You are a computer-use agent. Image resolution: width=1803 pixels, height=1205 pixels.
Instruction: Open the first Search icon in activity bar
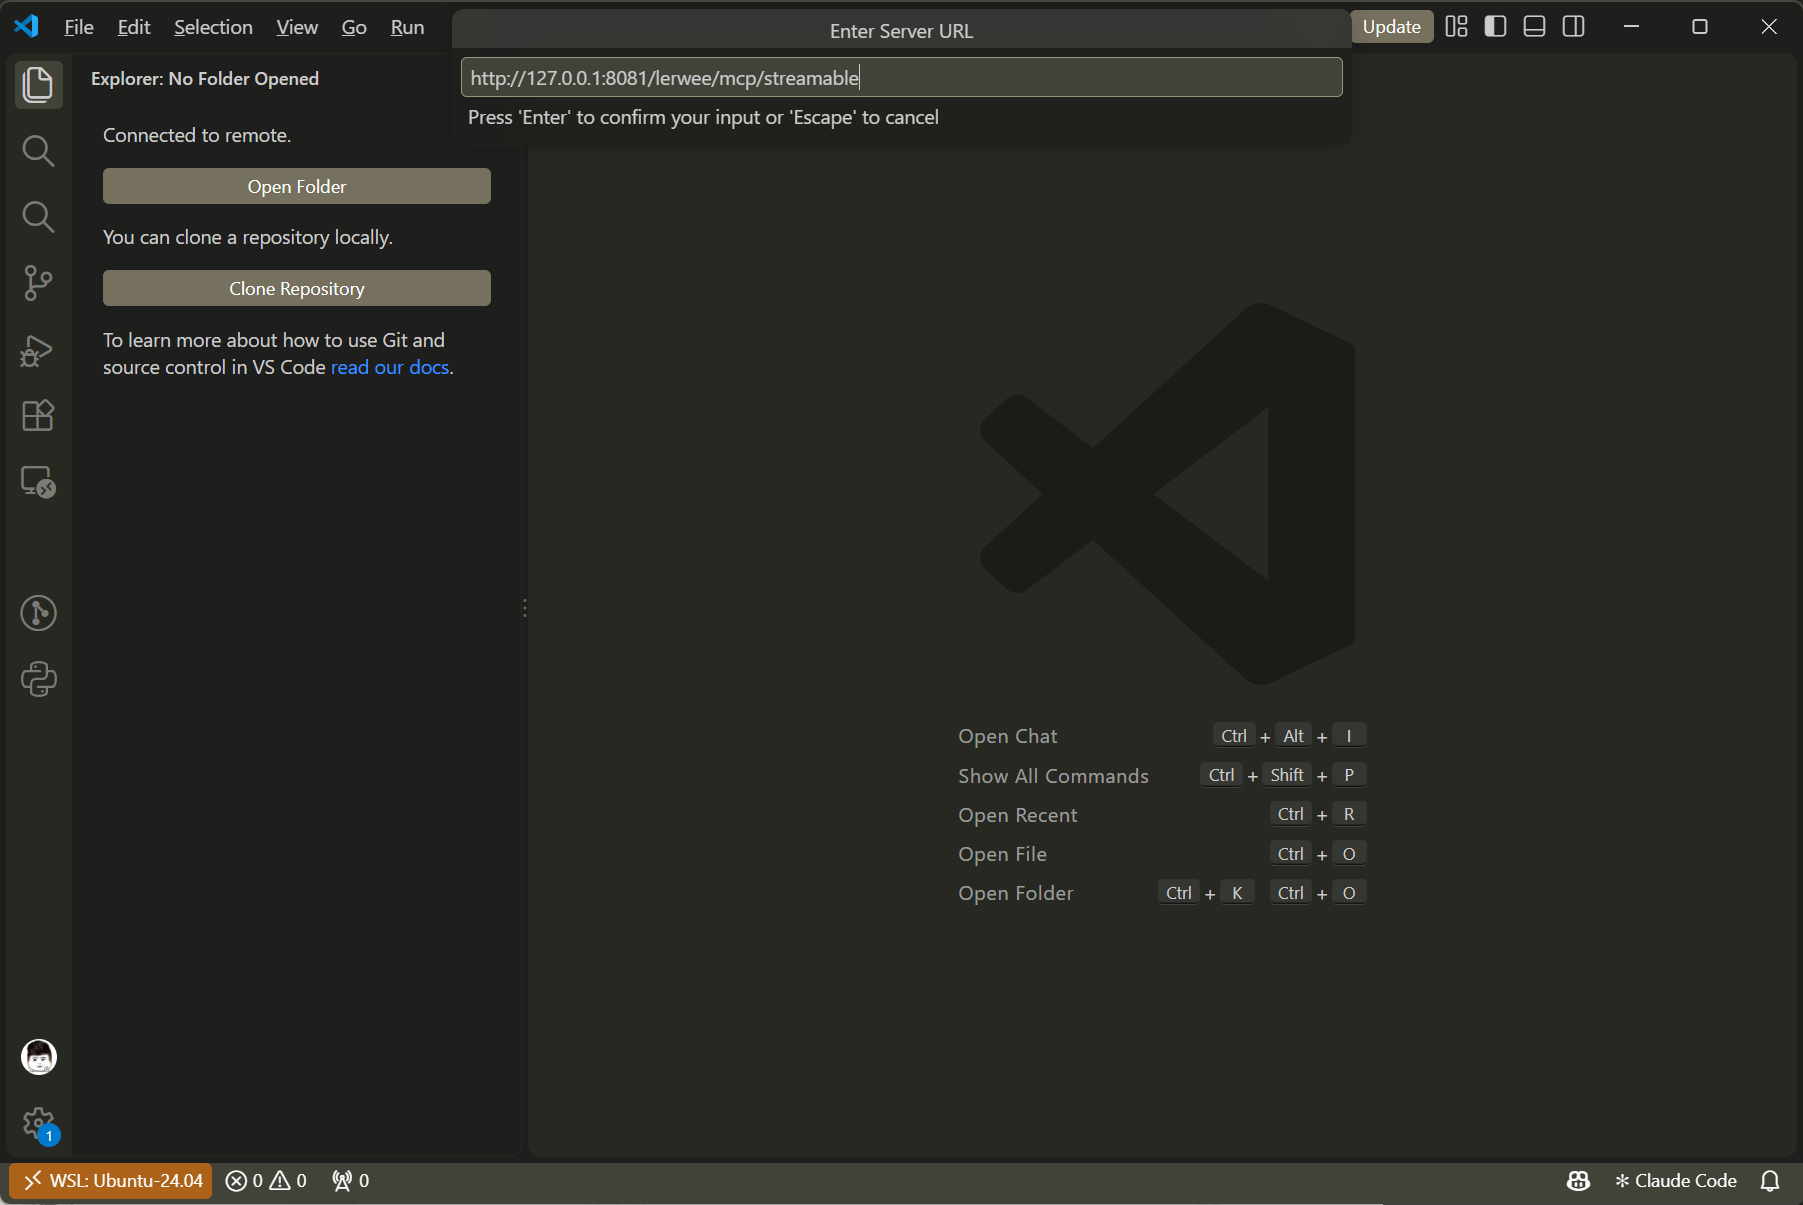coord(38,150)
